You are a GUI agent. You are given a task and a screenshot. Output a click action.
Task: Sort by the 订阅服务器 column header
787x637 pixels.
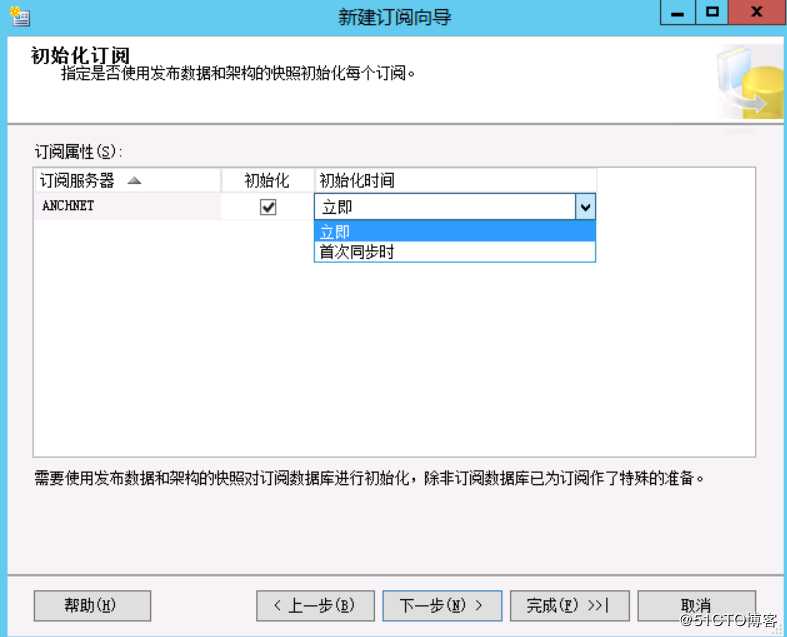pos(128,181)
